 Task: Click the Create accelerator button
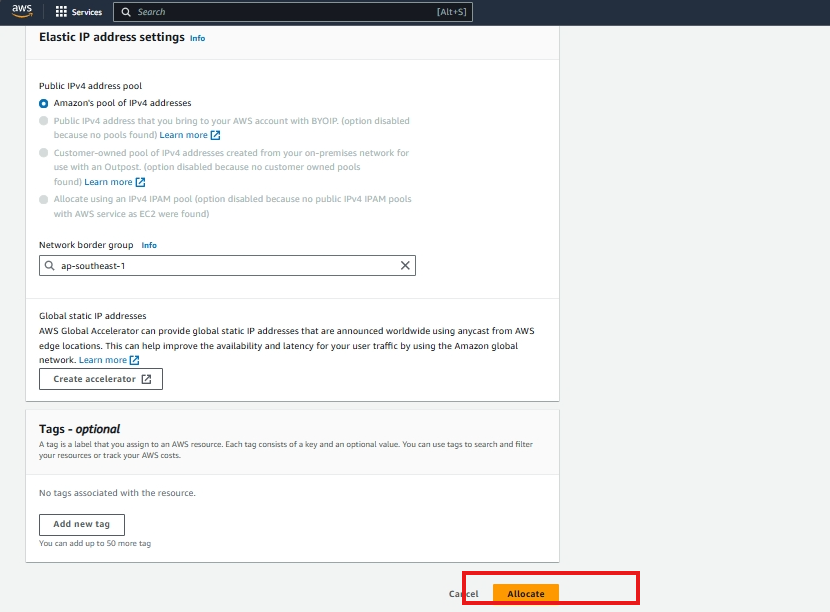coord(101,379)
